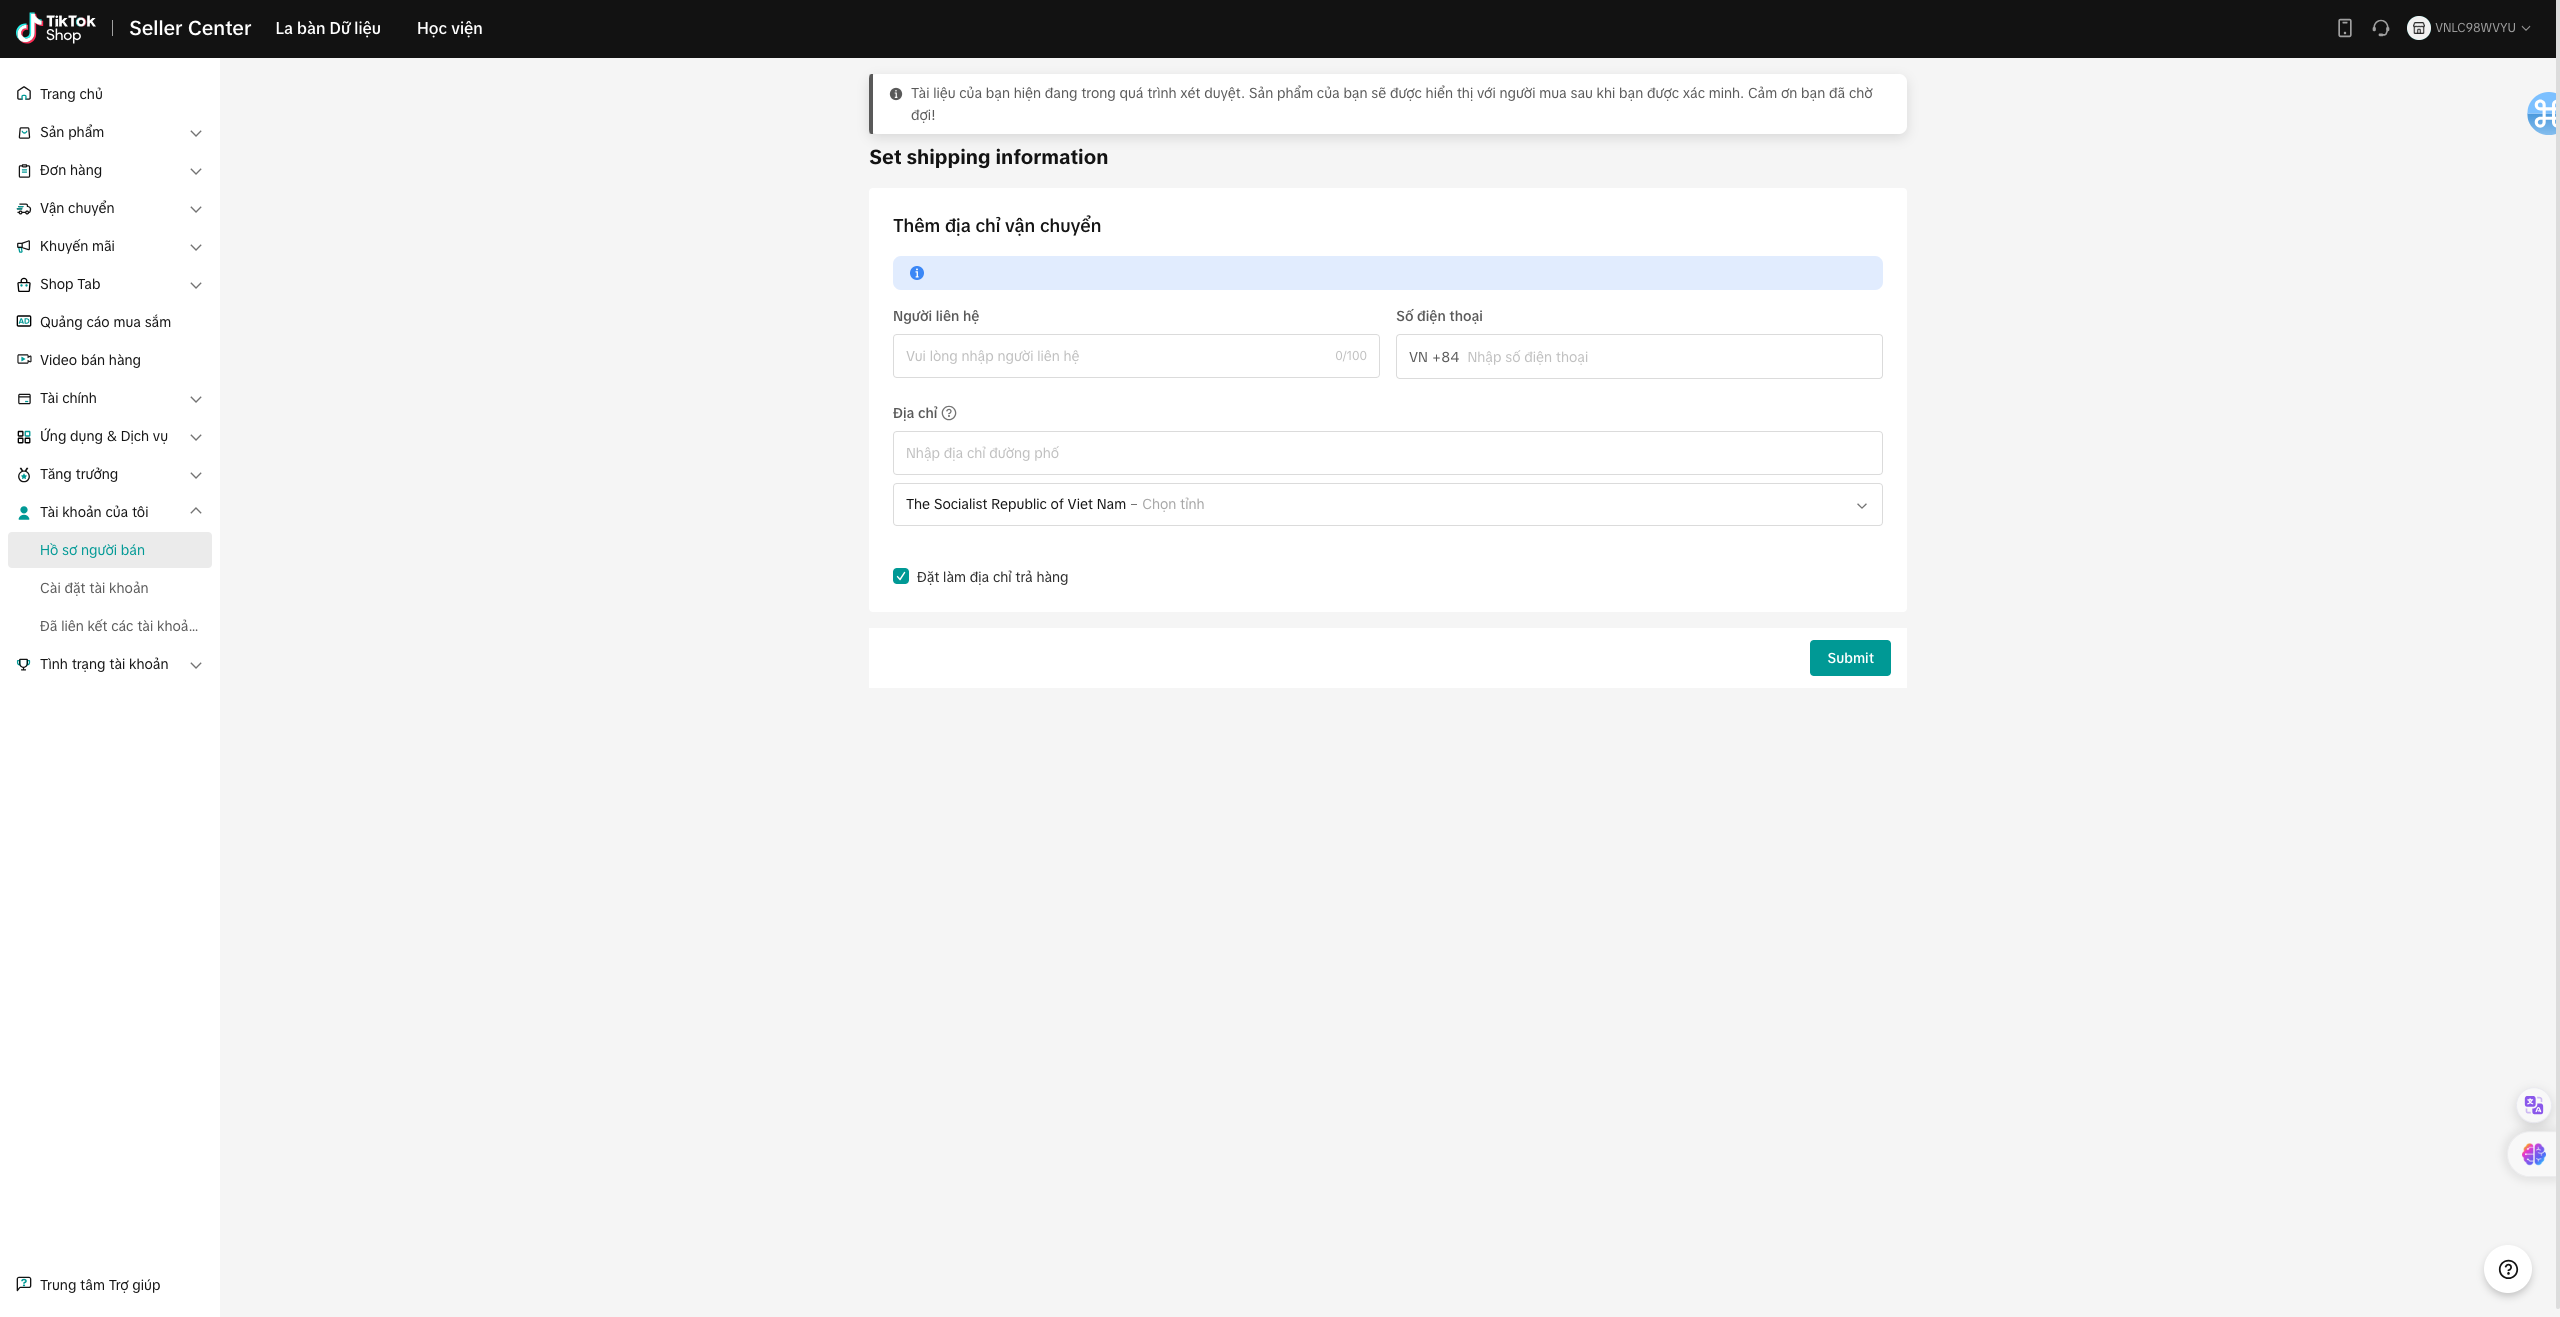2560x1317 pixels.
Task: Click the question mark beside Địa chỉ
Action: click(x=949, y=413)
